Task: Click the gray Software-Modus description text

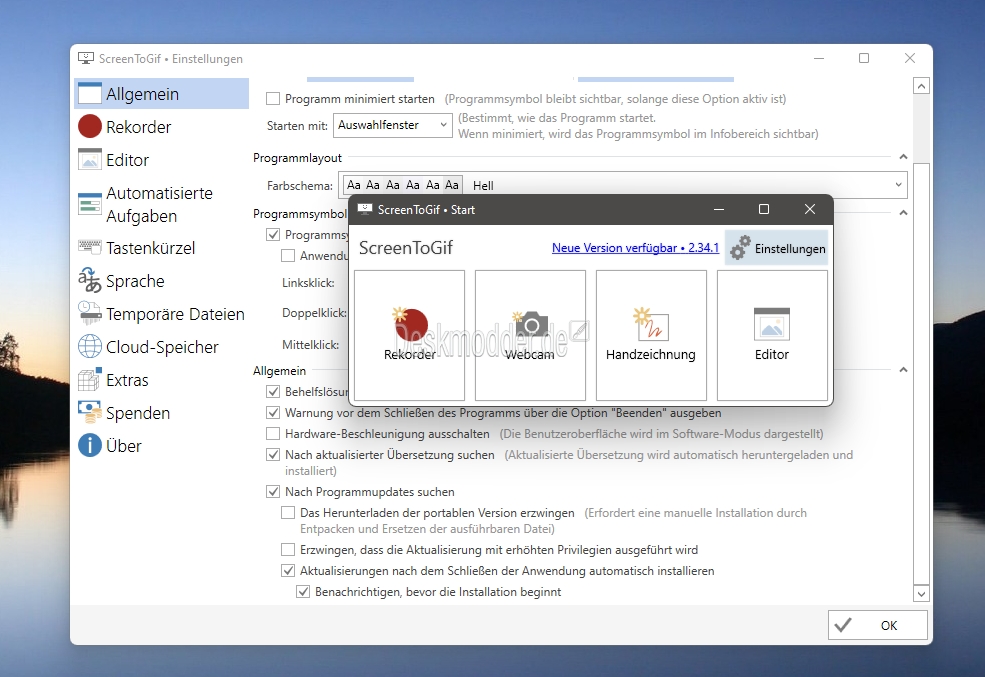Action: coord(661,433)
